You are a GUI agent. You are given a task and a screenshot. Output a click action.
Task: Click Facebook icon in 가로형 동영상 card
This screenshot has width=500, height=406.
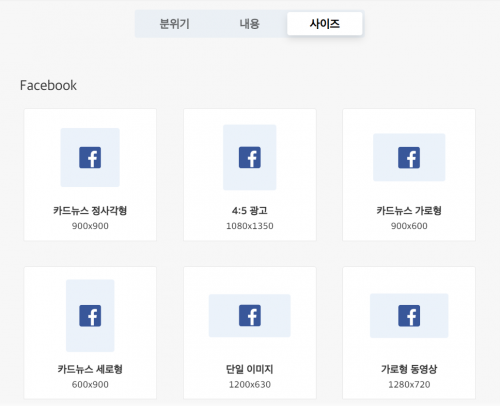[409, 315]
